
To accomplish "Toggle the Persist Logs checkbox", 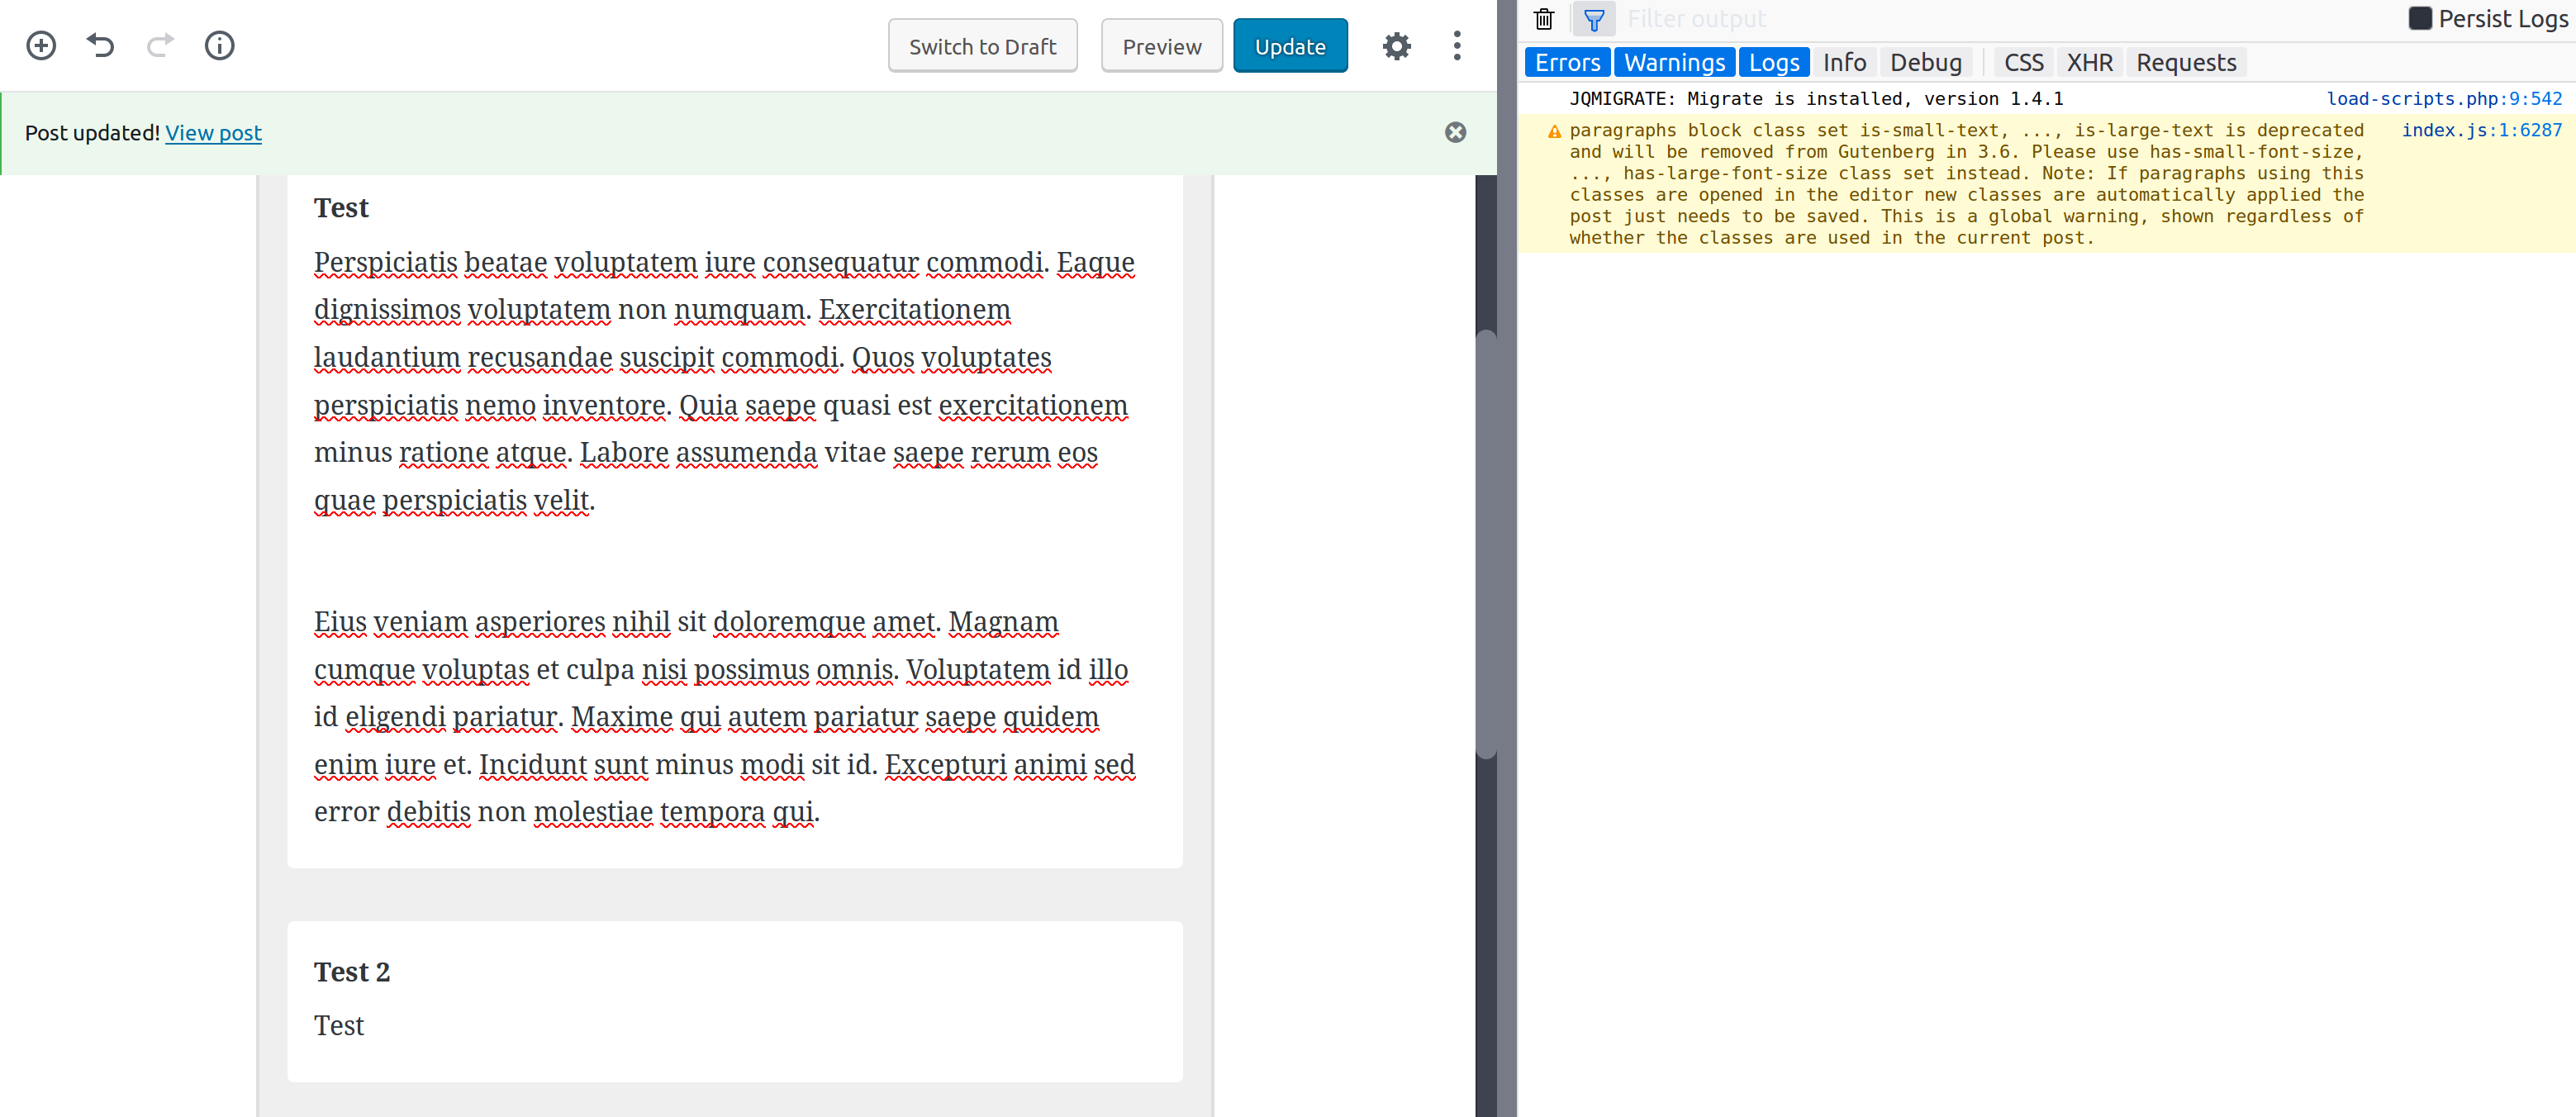I will (2420, 18).
